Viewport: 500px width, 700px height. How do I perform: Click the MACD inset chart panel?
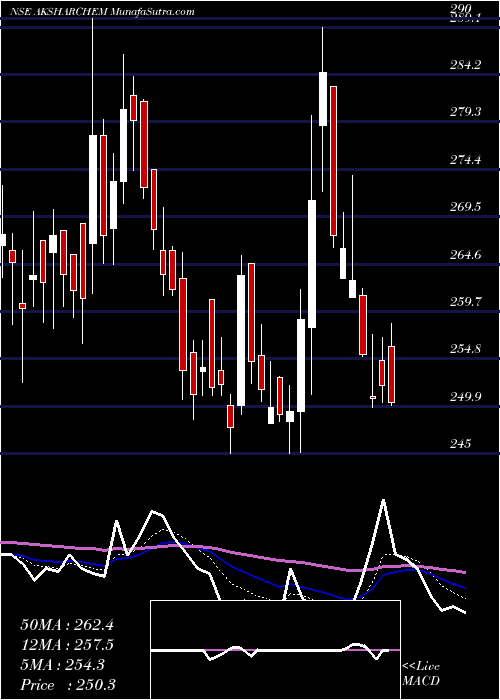click(x=275, y=650)
